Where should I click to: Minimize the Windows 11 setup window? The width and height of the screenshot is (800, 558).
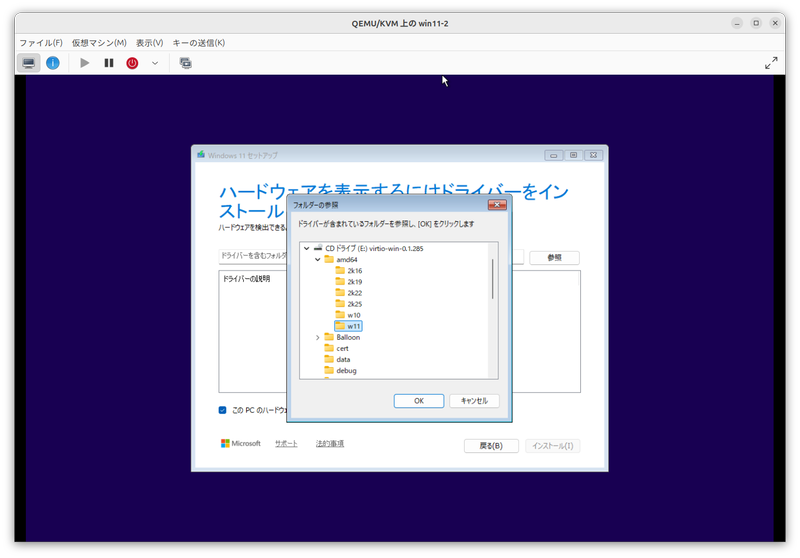554,155
